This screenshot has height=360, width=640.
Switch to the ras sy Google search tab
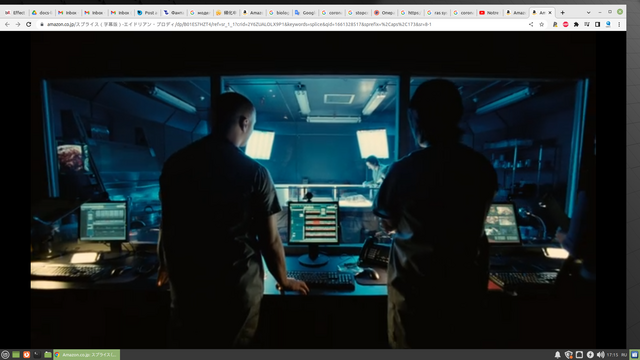(x=437, y=13)
